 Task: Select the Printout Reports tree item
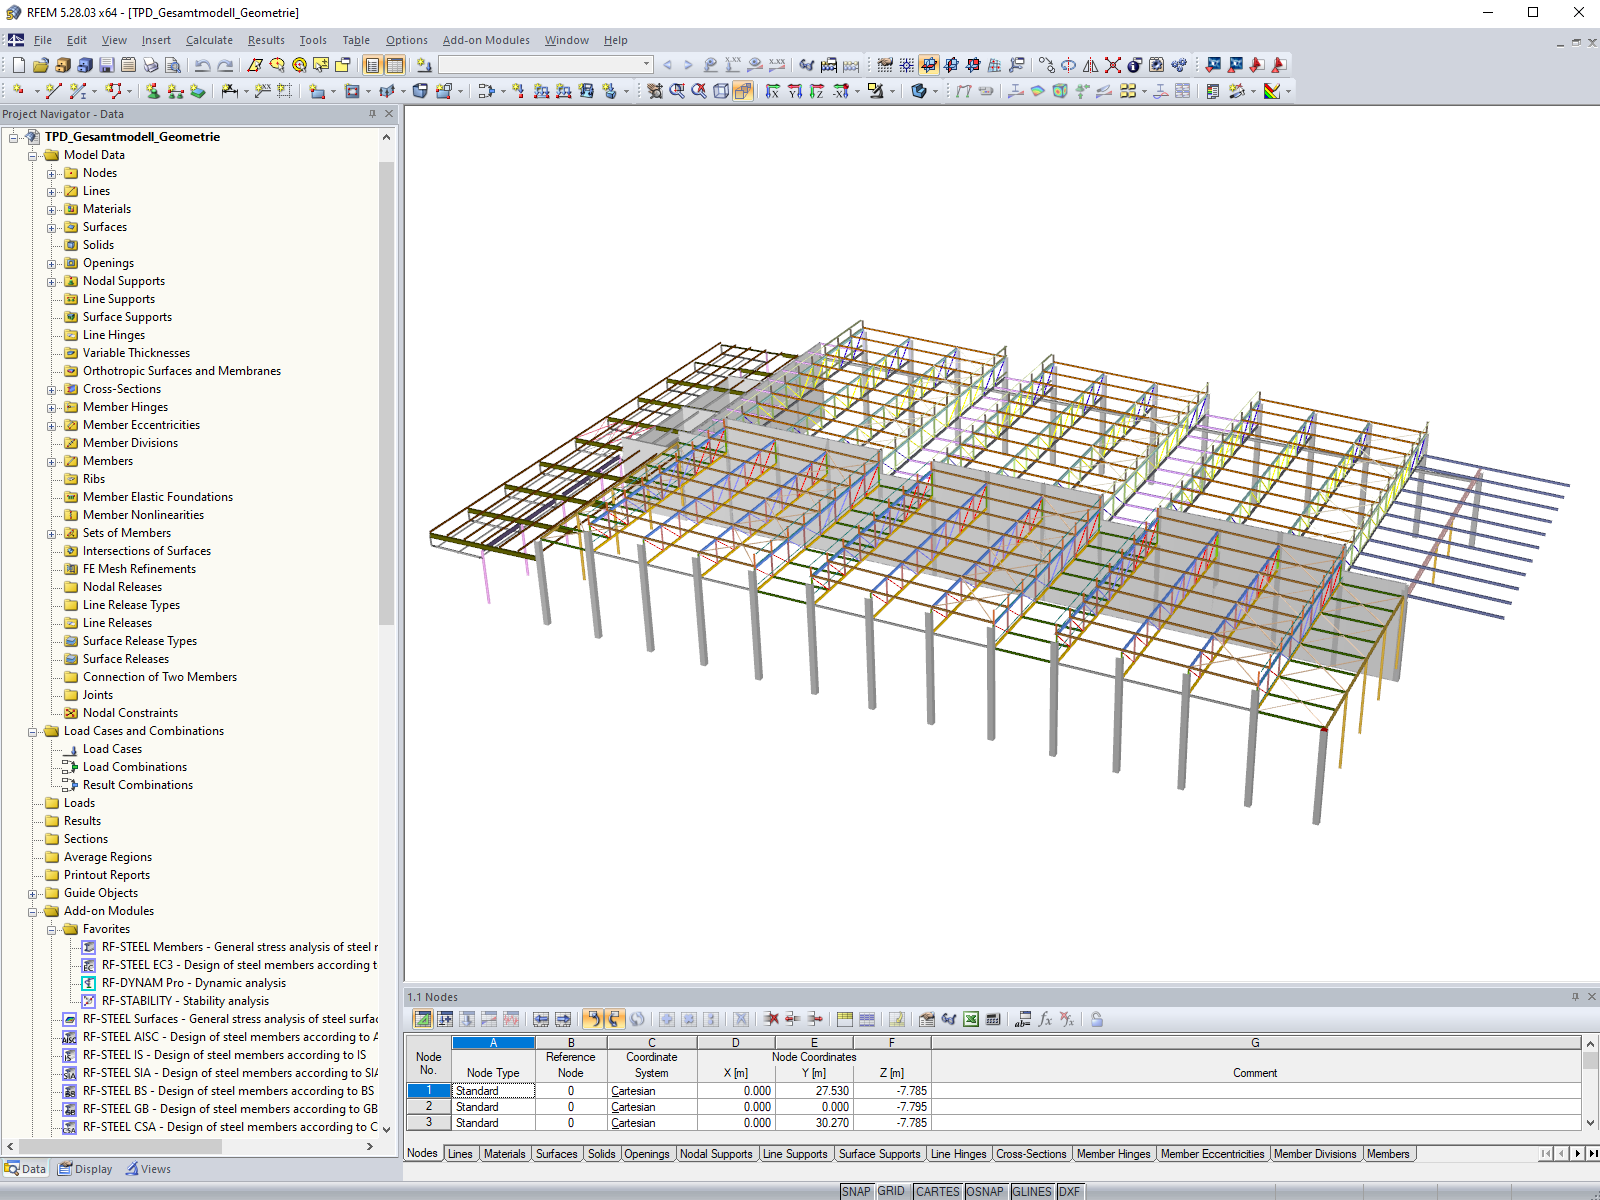click(x=107, y=875)
